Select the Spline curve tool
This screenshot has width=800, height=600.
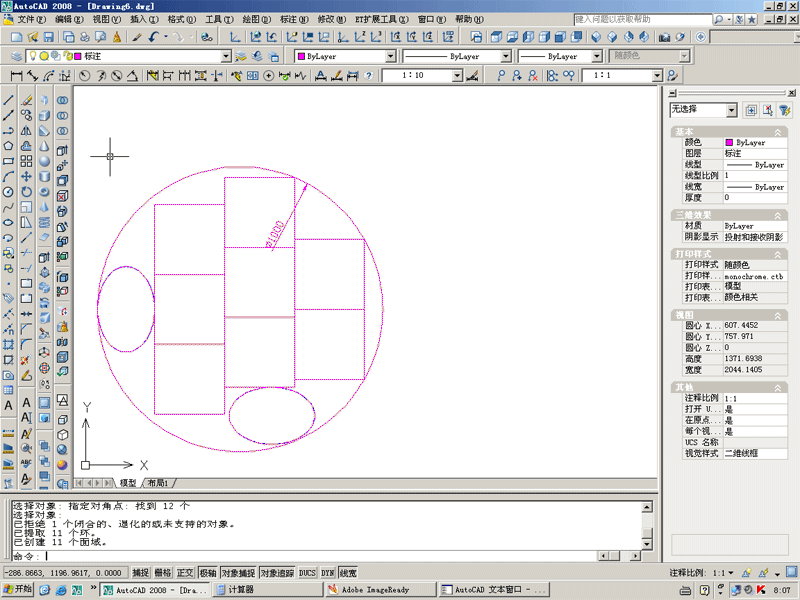[x=8, y=207]
